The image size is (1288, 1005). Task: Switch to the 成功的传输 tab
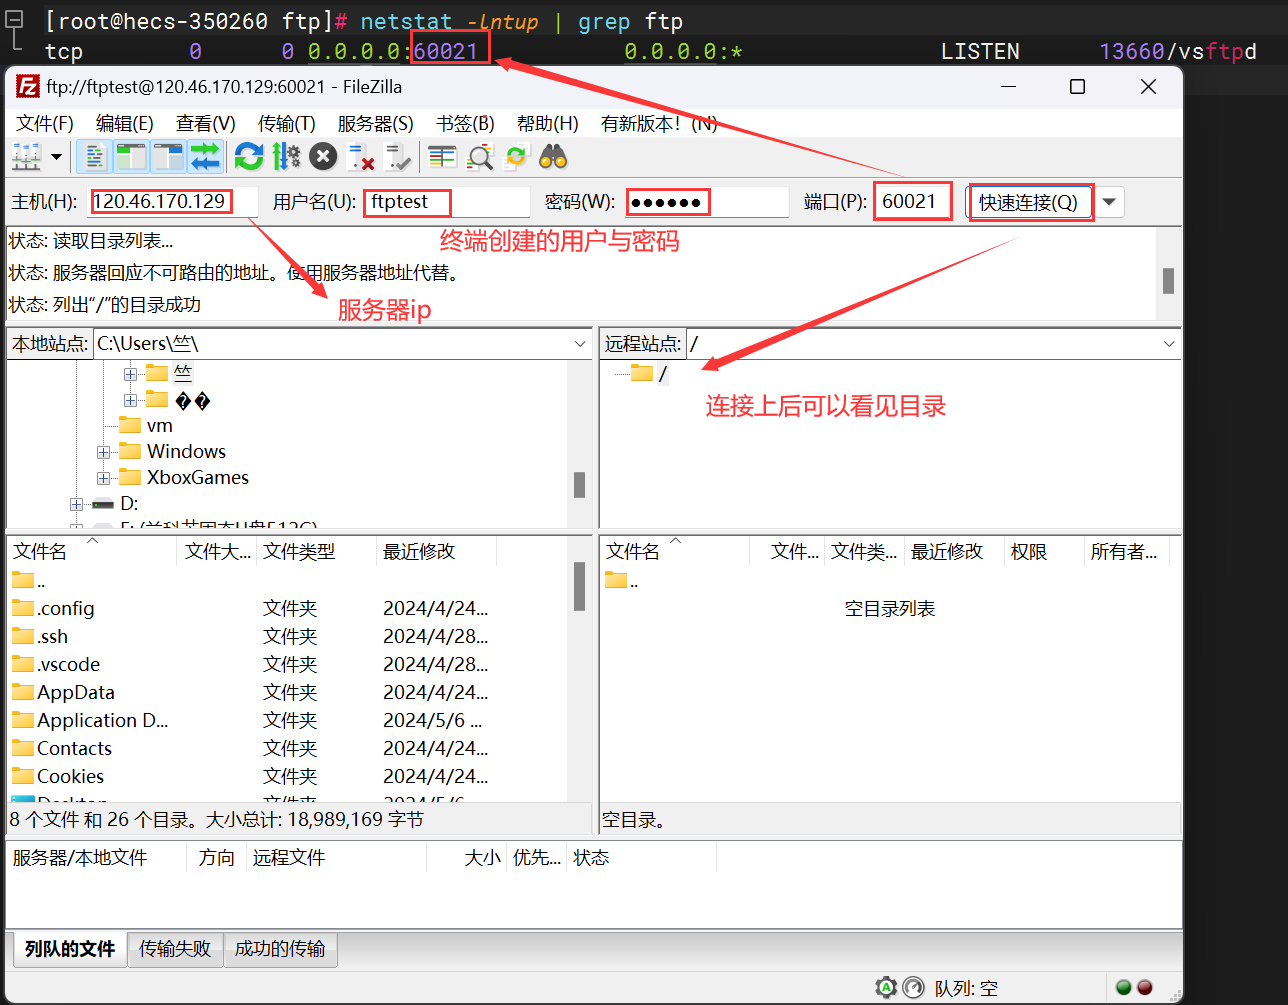coord(280,949)
